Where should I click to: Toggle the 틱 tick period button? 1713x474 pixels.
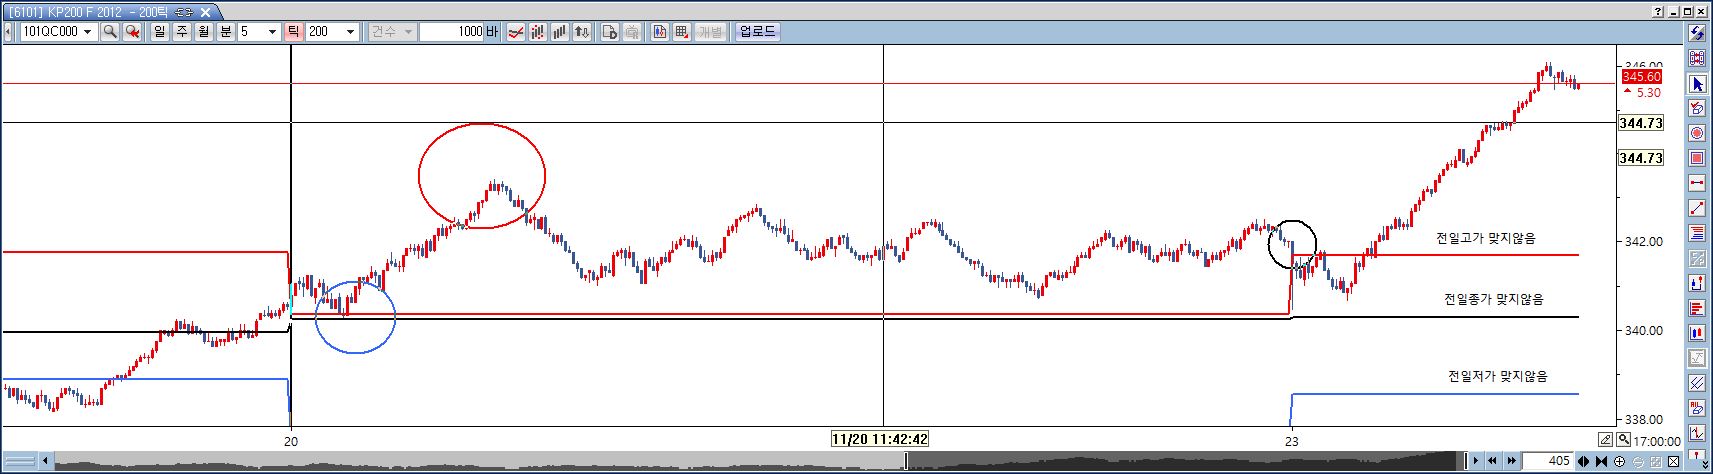click(294, 32)
